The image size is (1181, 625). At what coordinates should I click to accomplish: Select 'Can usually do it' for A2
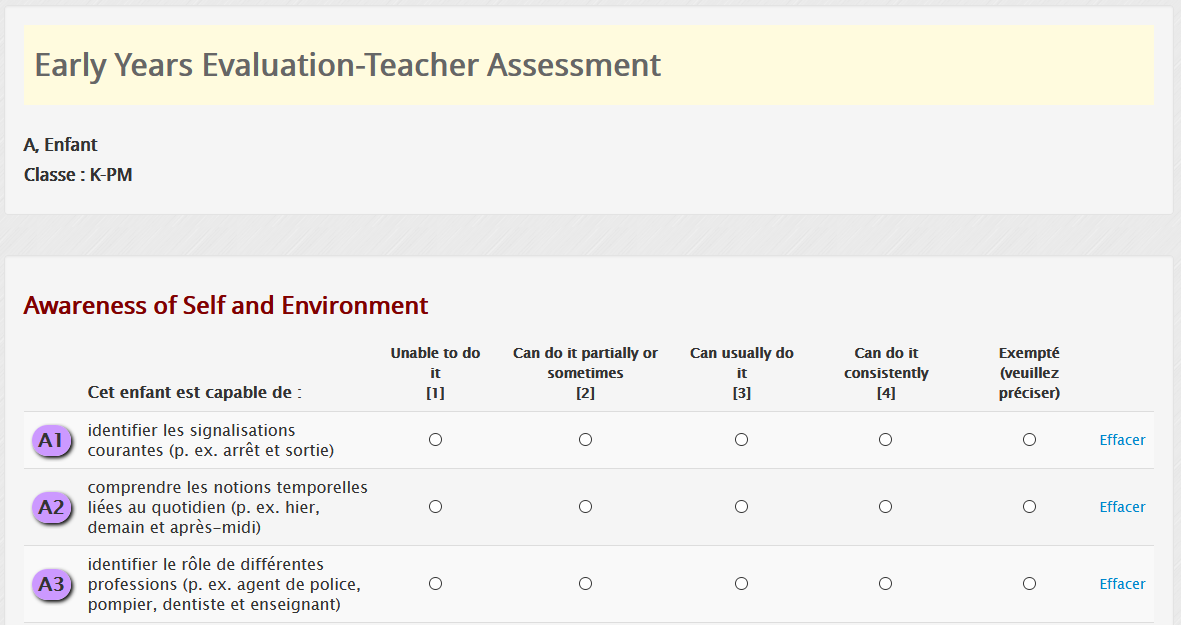(x=742, y=507)
